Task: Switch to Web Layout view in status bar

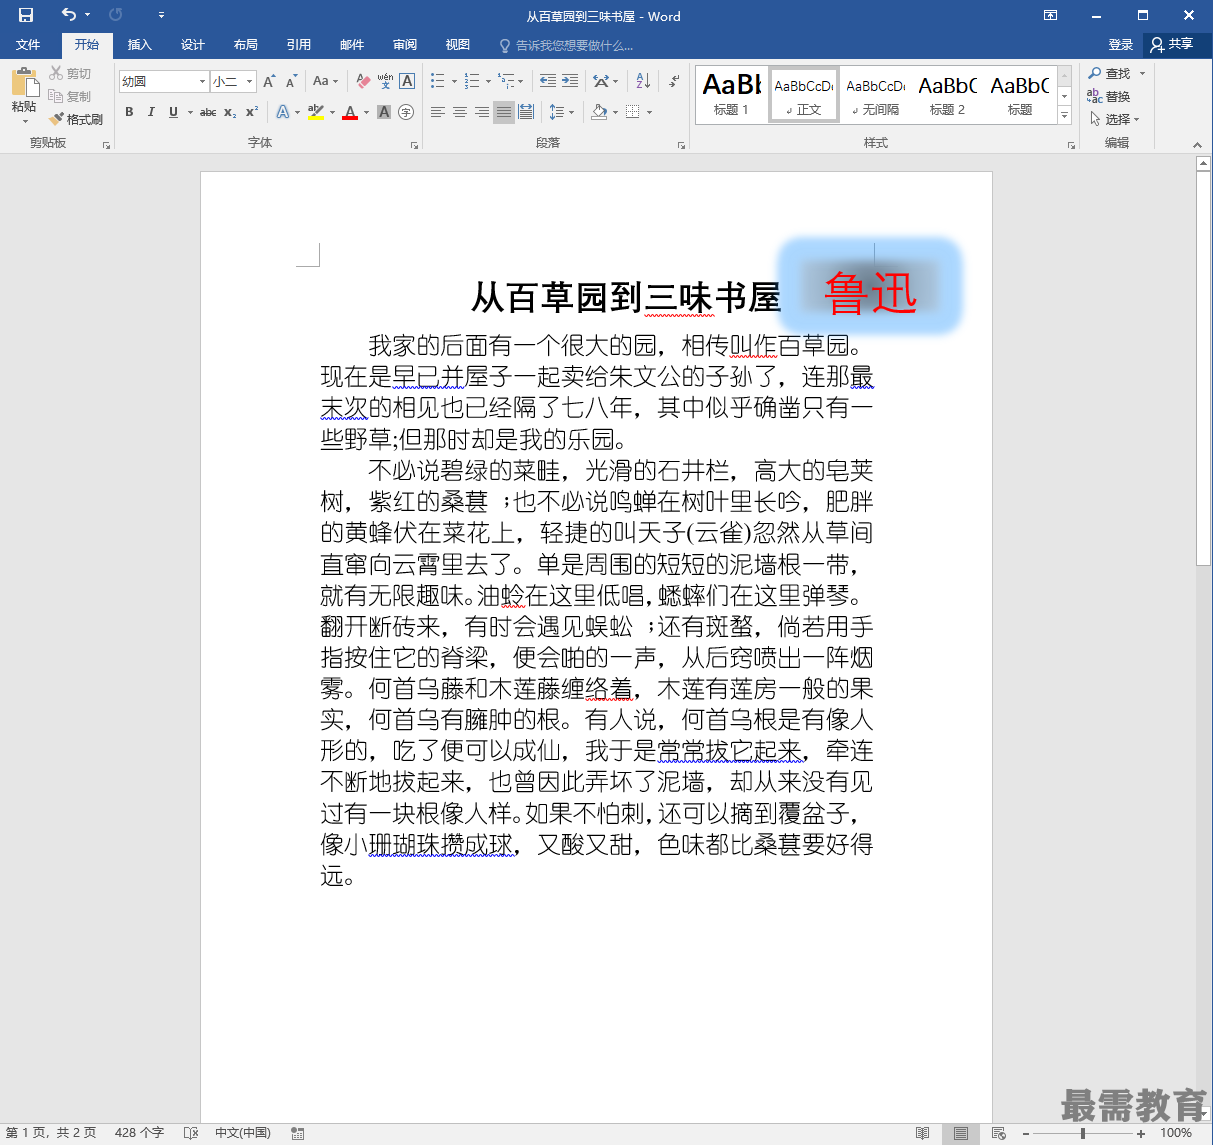Action: [999, 1133]
